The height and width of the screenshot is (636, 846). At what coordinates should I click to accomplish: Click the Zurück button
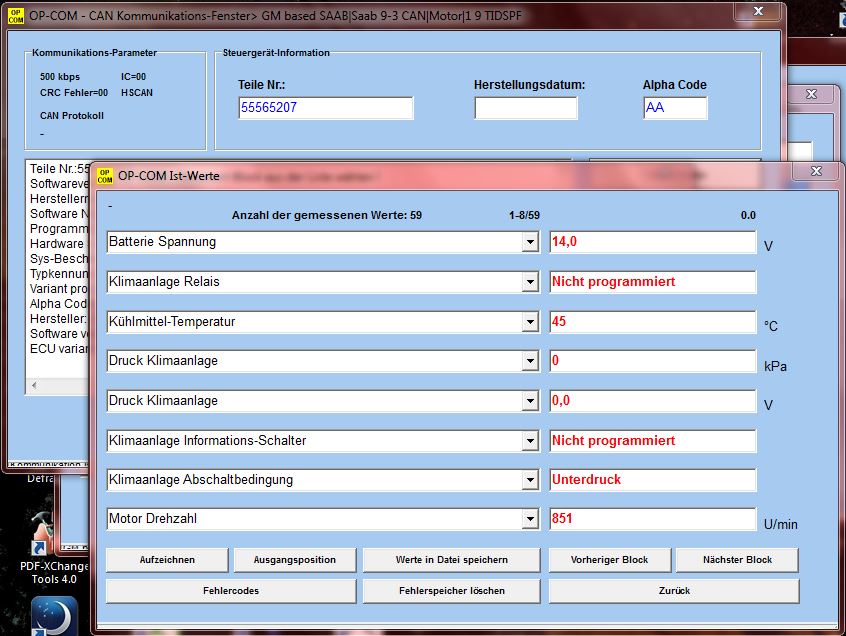point(674,591)
